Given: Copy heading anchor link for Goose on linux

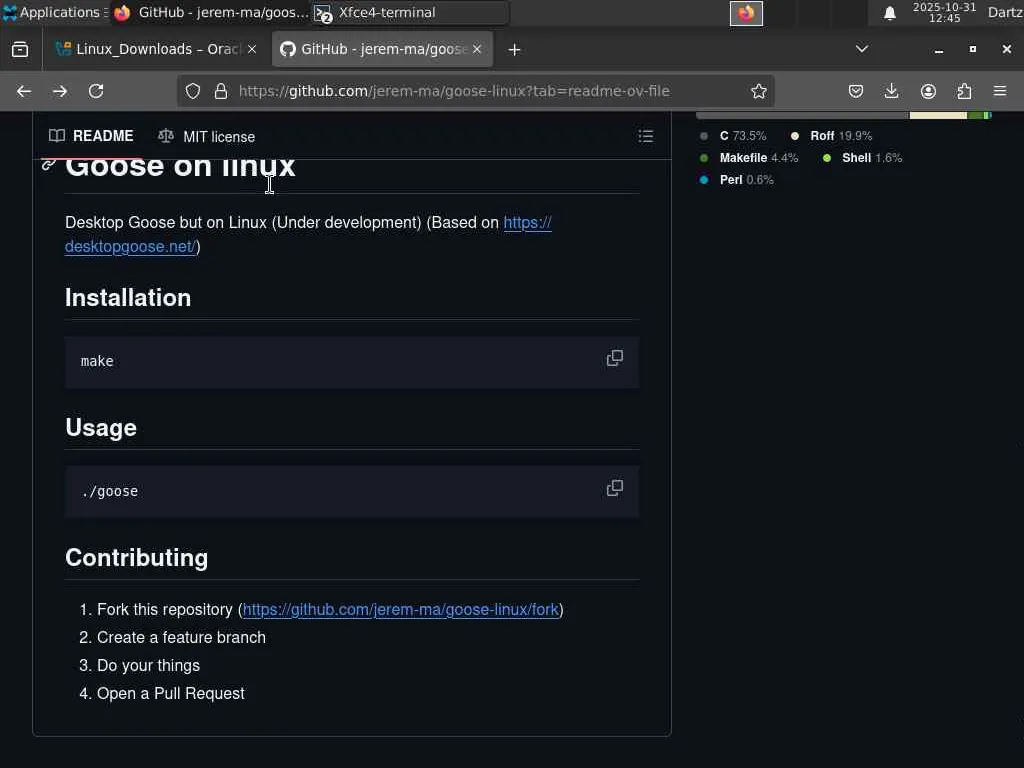Looking at the screenshot, I should [x=48, y=165].
